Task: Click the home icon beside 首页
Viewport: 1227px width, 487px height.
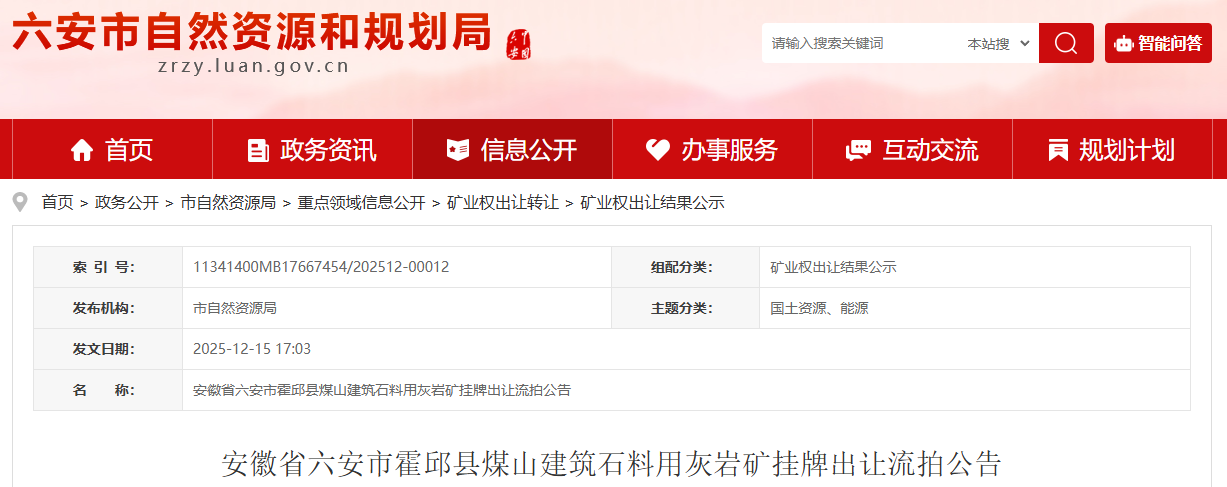Action: [x=82, y=150]
